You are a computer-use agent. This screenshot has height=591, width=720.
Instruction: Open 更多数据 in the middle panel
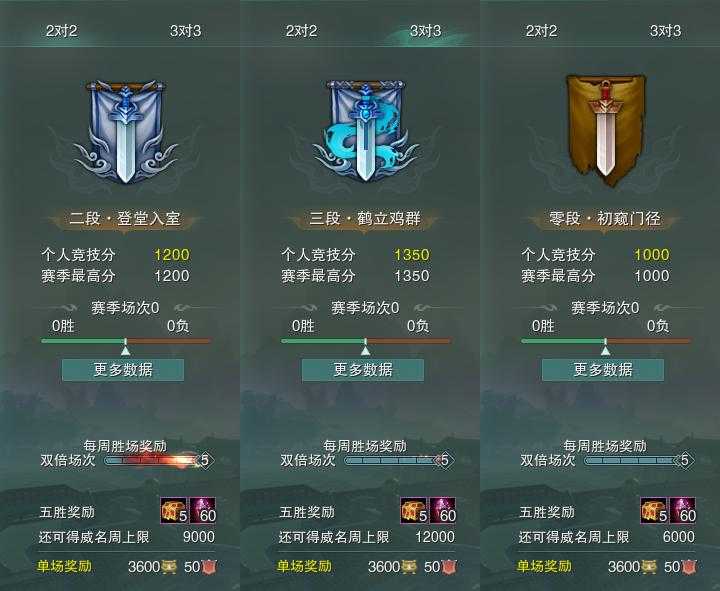pos(363,370)
